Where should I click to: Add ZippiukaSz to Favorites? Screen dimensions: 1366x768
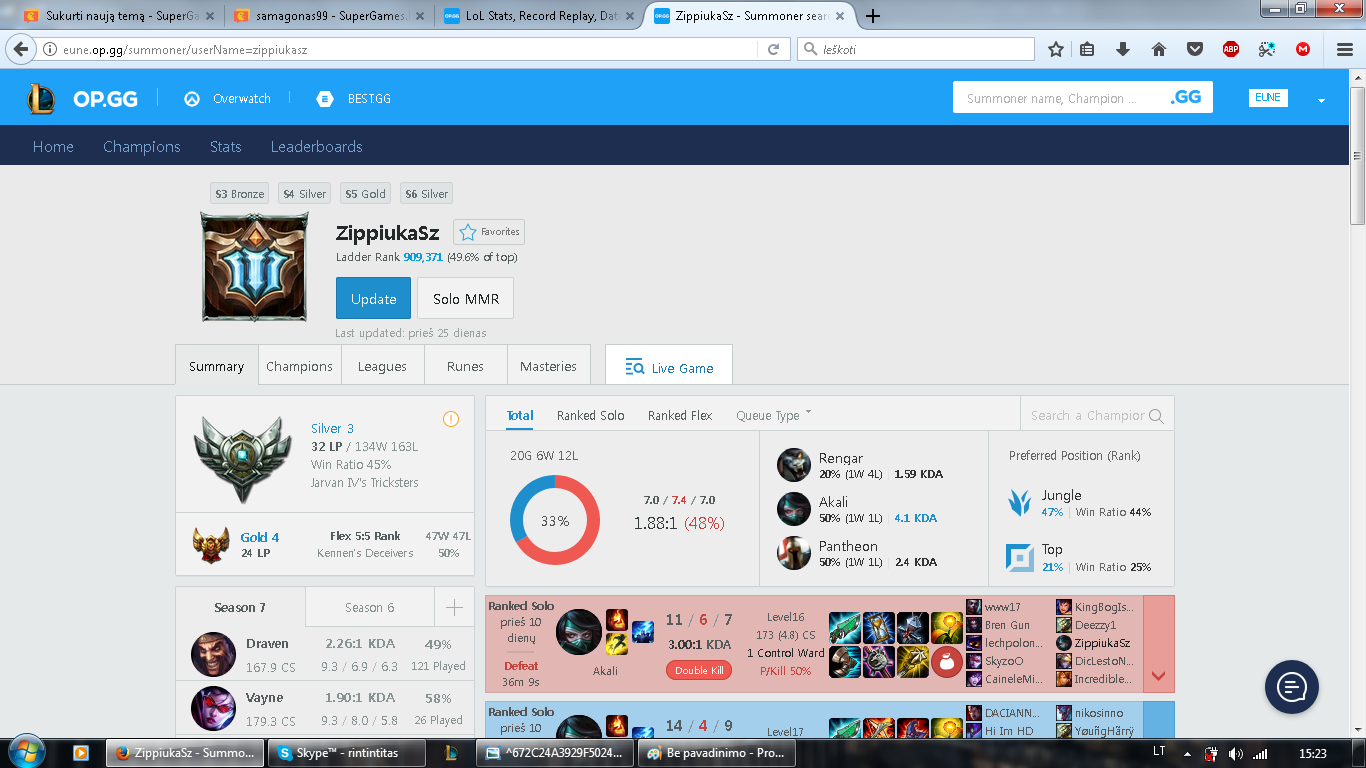coord(488,232)
